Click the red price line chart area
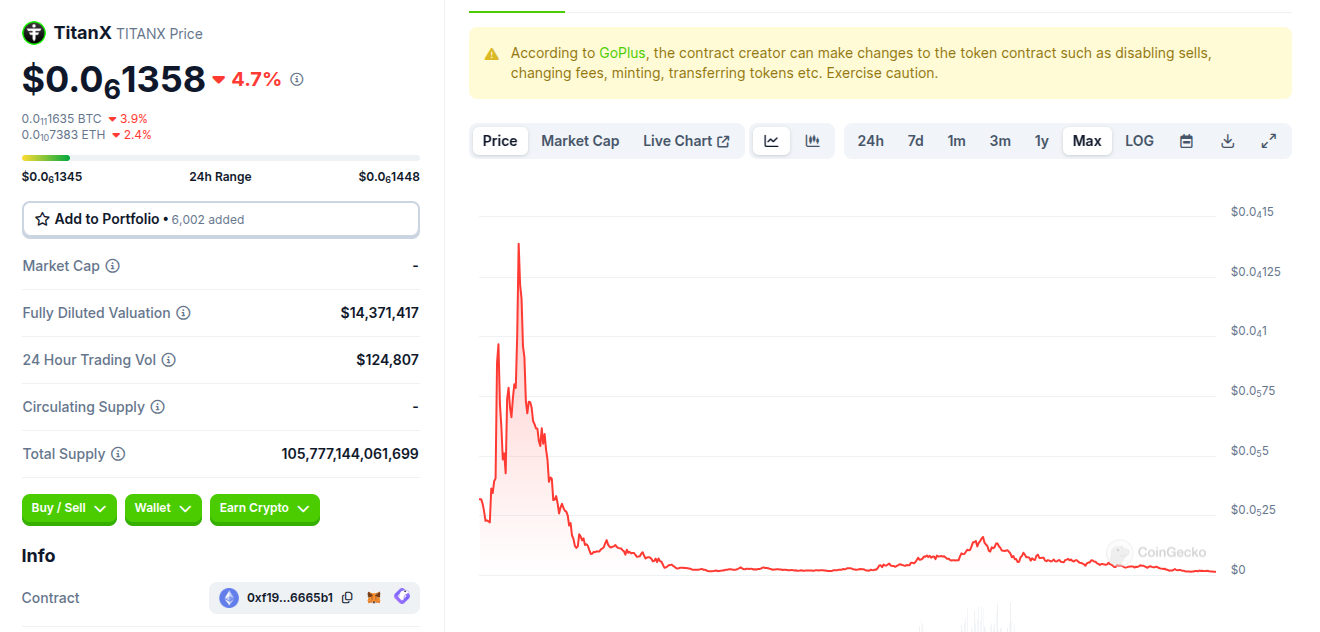Screen dimensions: 1320x632 848,410
